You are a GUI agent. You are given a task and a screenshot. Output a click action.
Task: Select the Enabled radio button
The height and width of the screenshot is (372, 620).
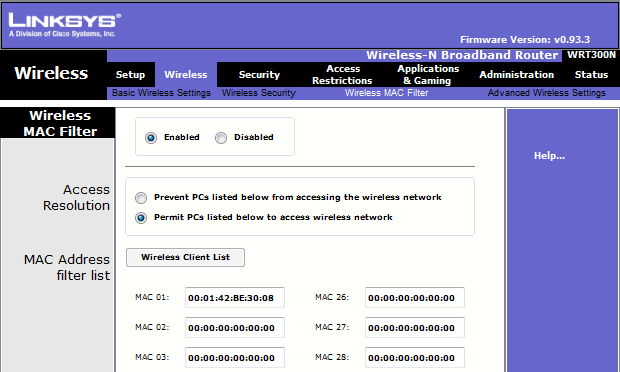click(x=151, y=138)
